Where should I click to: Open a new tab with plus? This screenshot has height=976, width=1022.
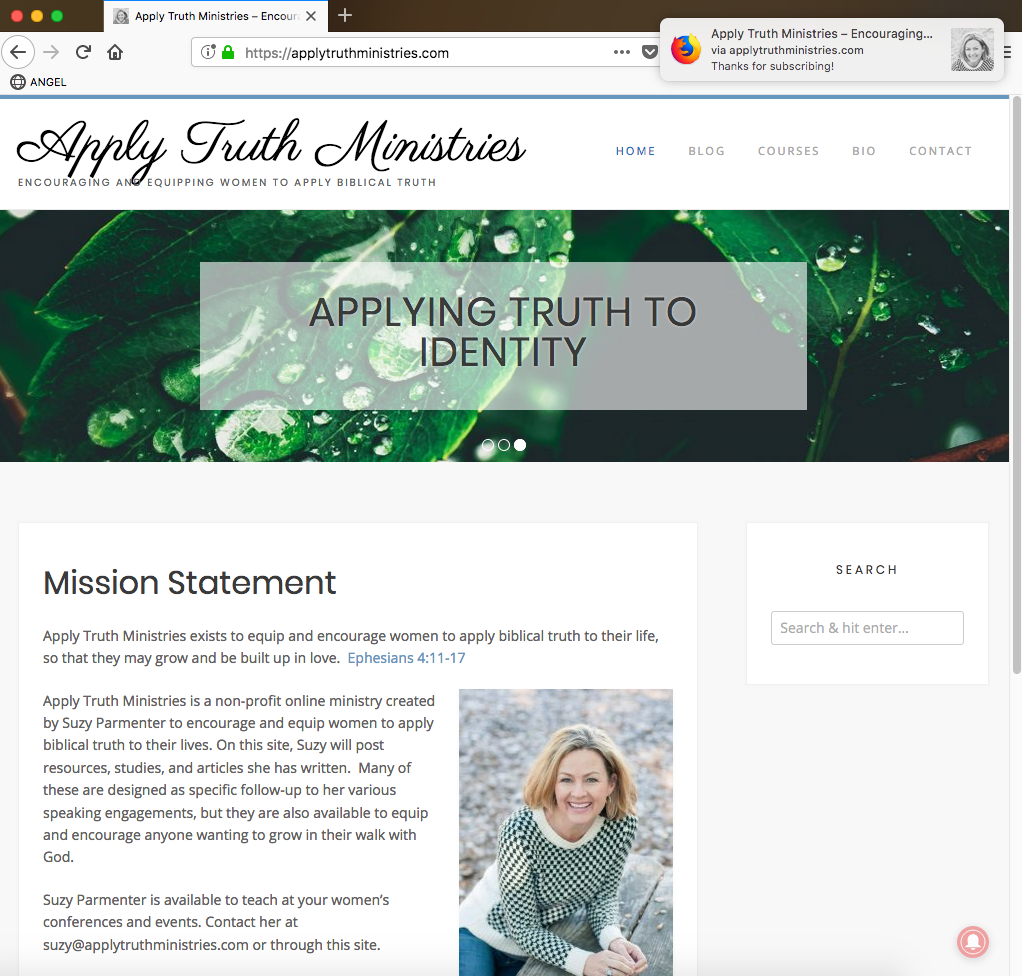pyautogui.click(x=345, y=15)
